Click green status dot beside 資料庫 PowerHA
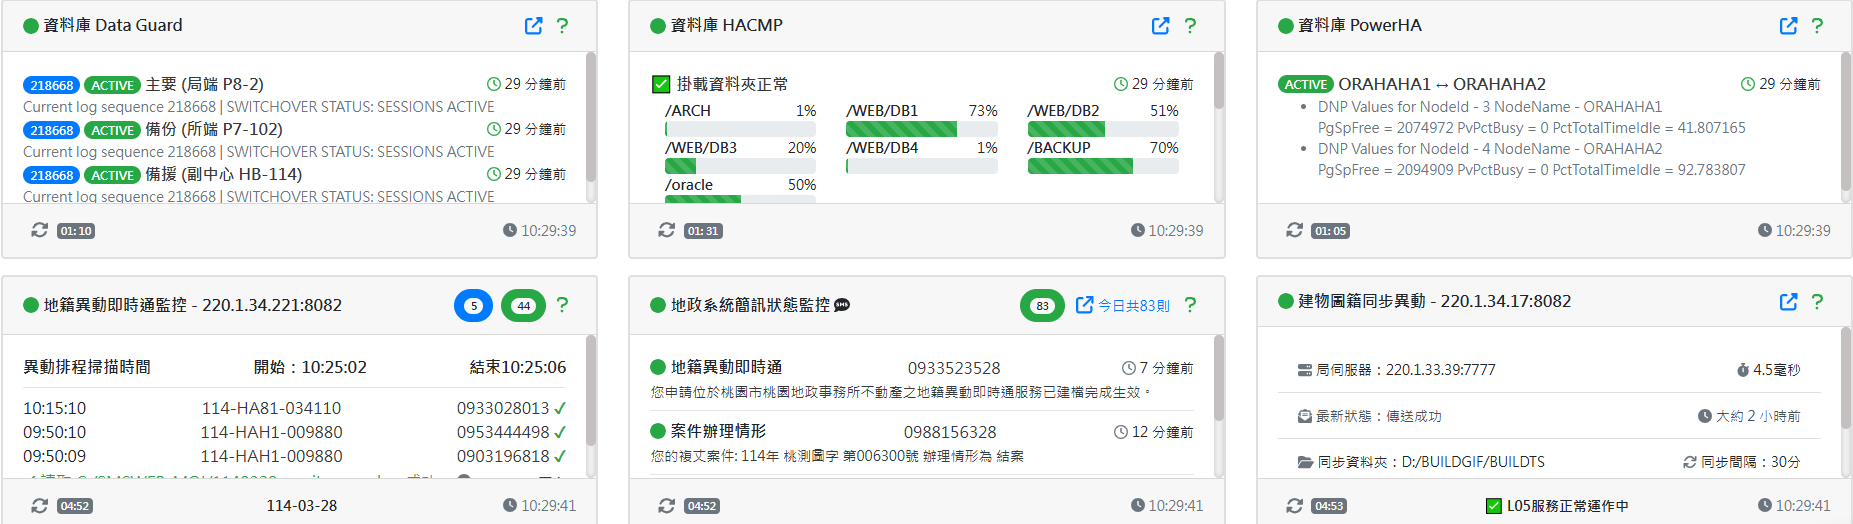The width and height of the screenshot is (1853, 524). coord(1286,26)
